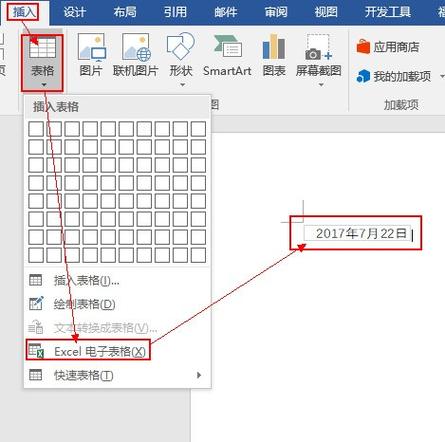Viewport: 445px width, 442px height.
Task: Click the 应用商店 shopping bag icon
Action: (x=363, y=47)
